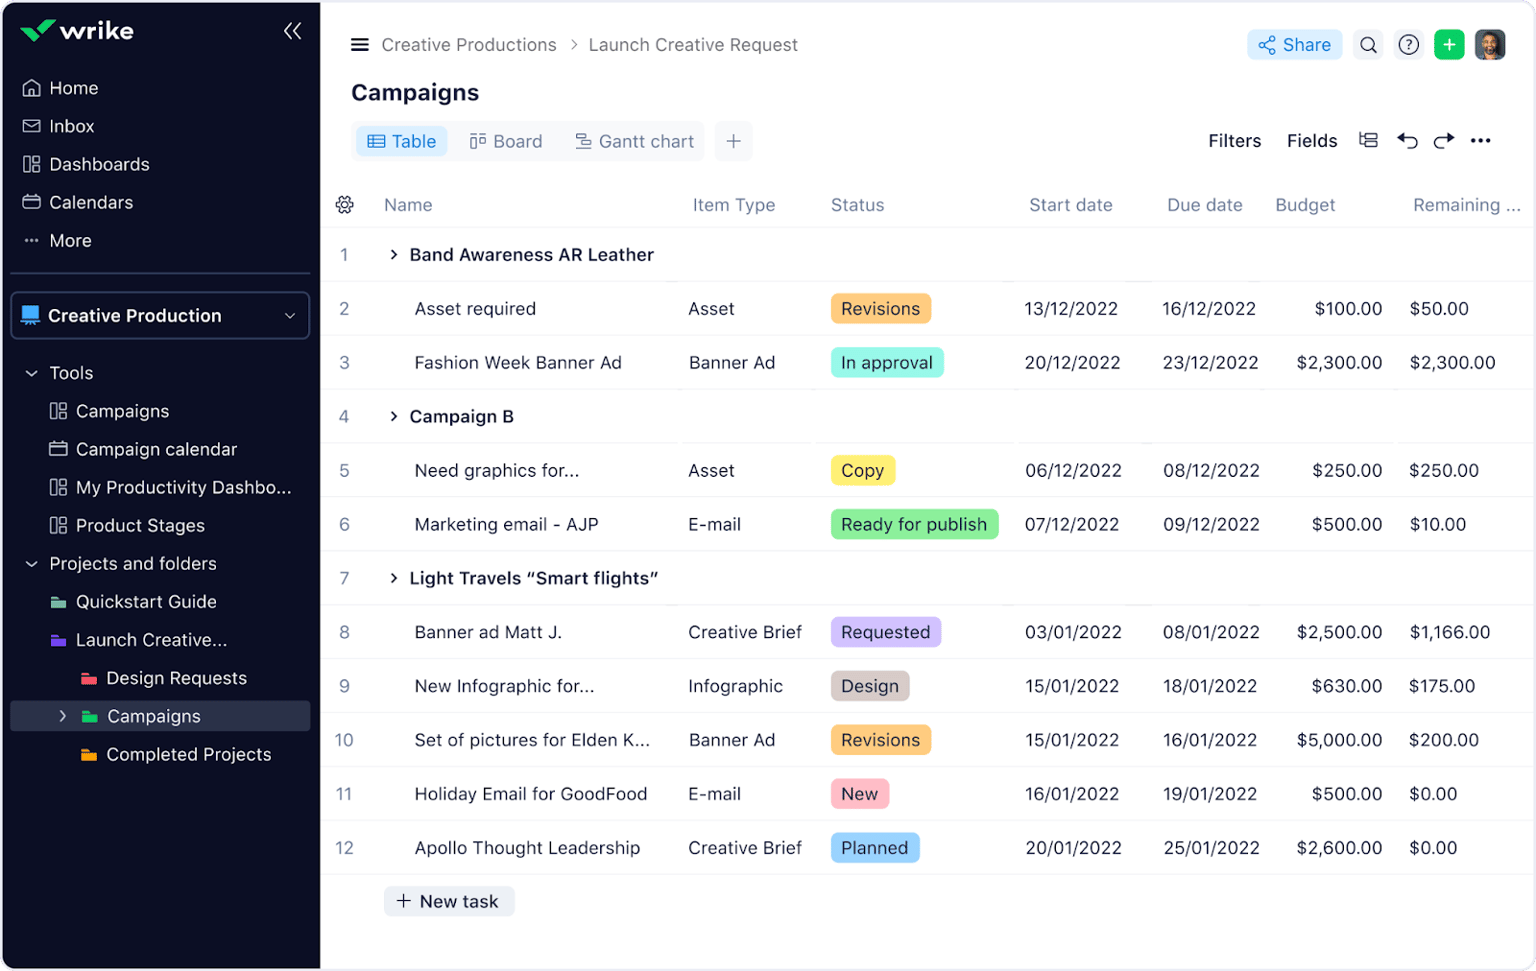Click the hierarchy view icon near Fields

click(x=1368, y=140)
